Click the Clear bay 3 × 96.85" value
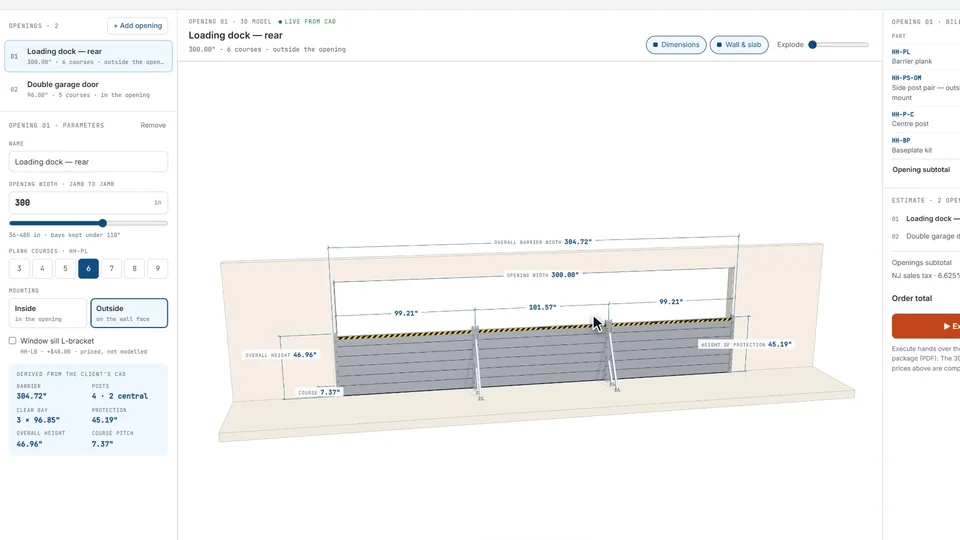This screenshot has height=540, width=960. [38, 420]
